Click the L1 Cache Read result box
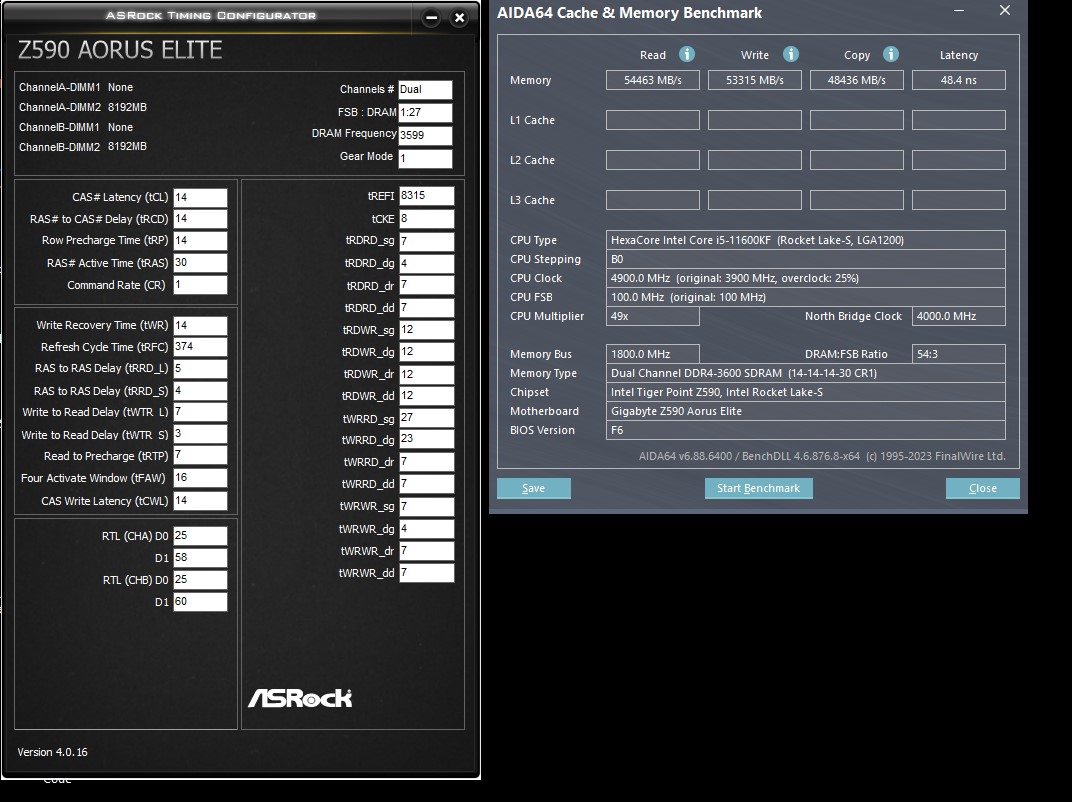1072x802 pixels. 652,120
